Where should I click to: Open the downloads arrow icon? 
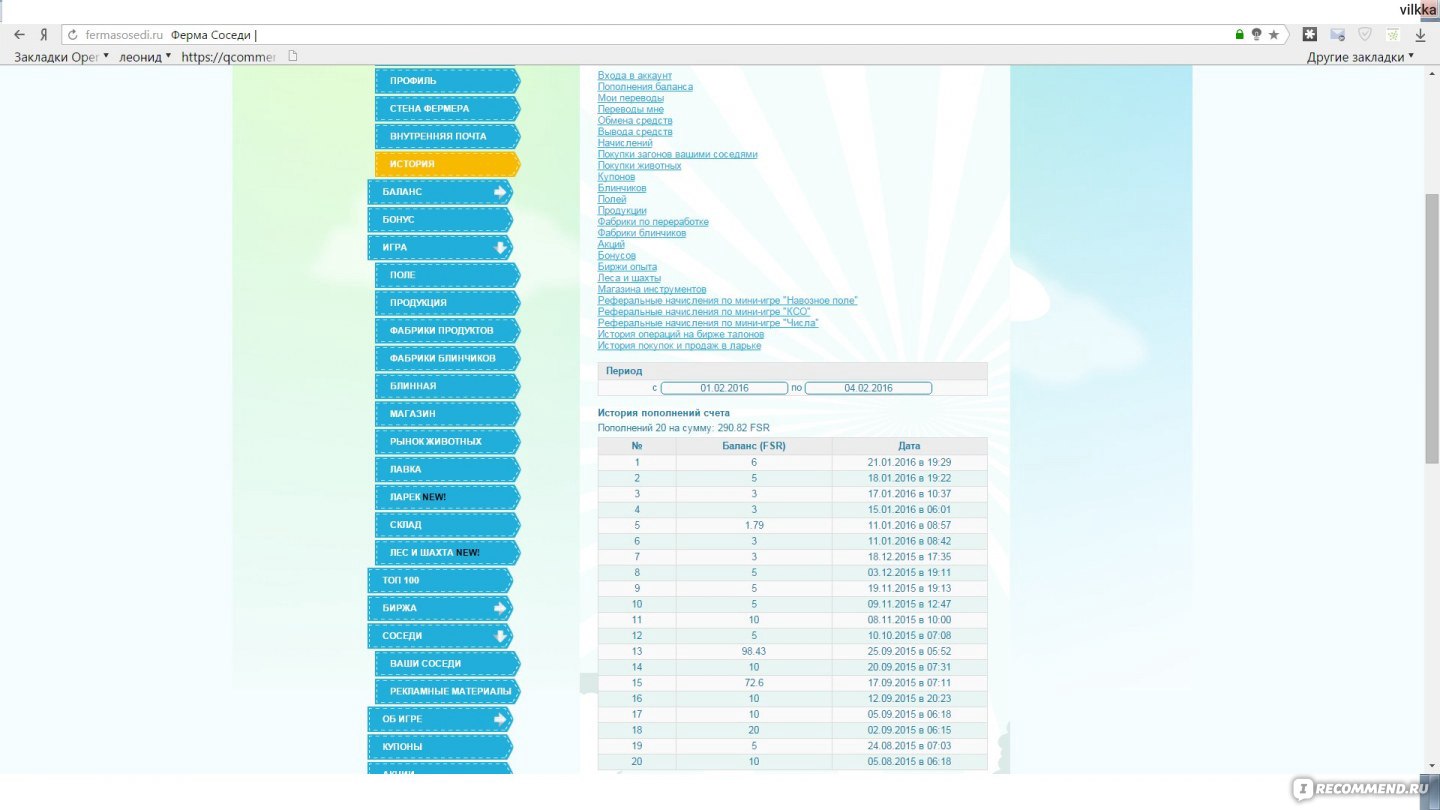point(1420,34)
